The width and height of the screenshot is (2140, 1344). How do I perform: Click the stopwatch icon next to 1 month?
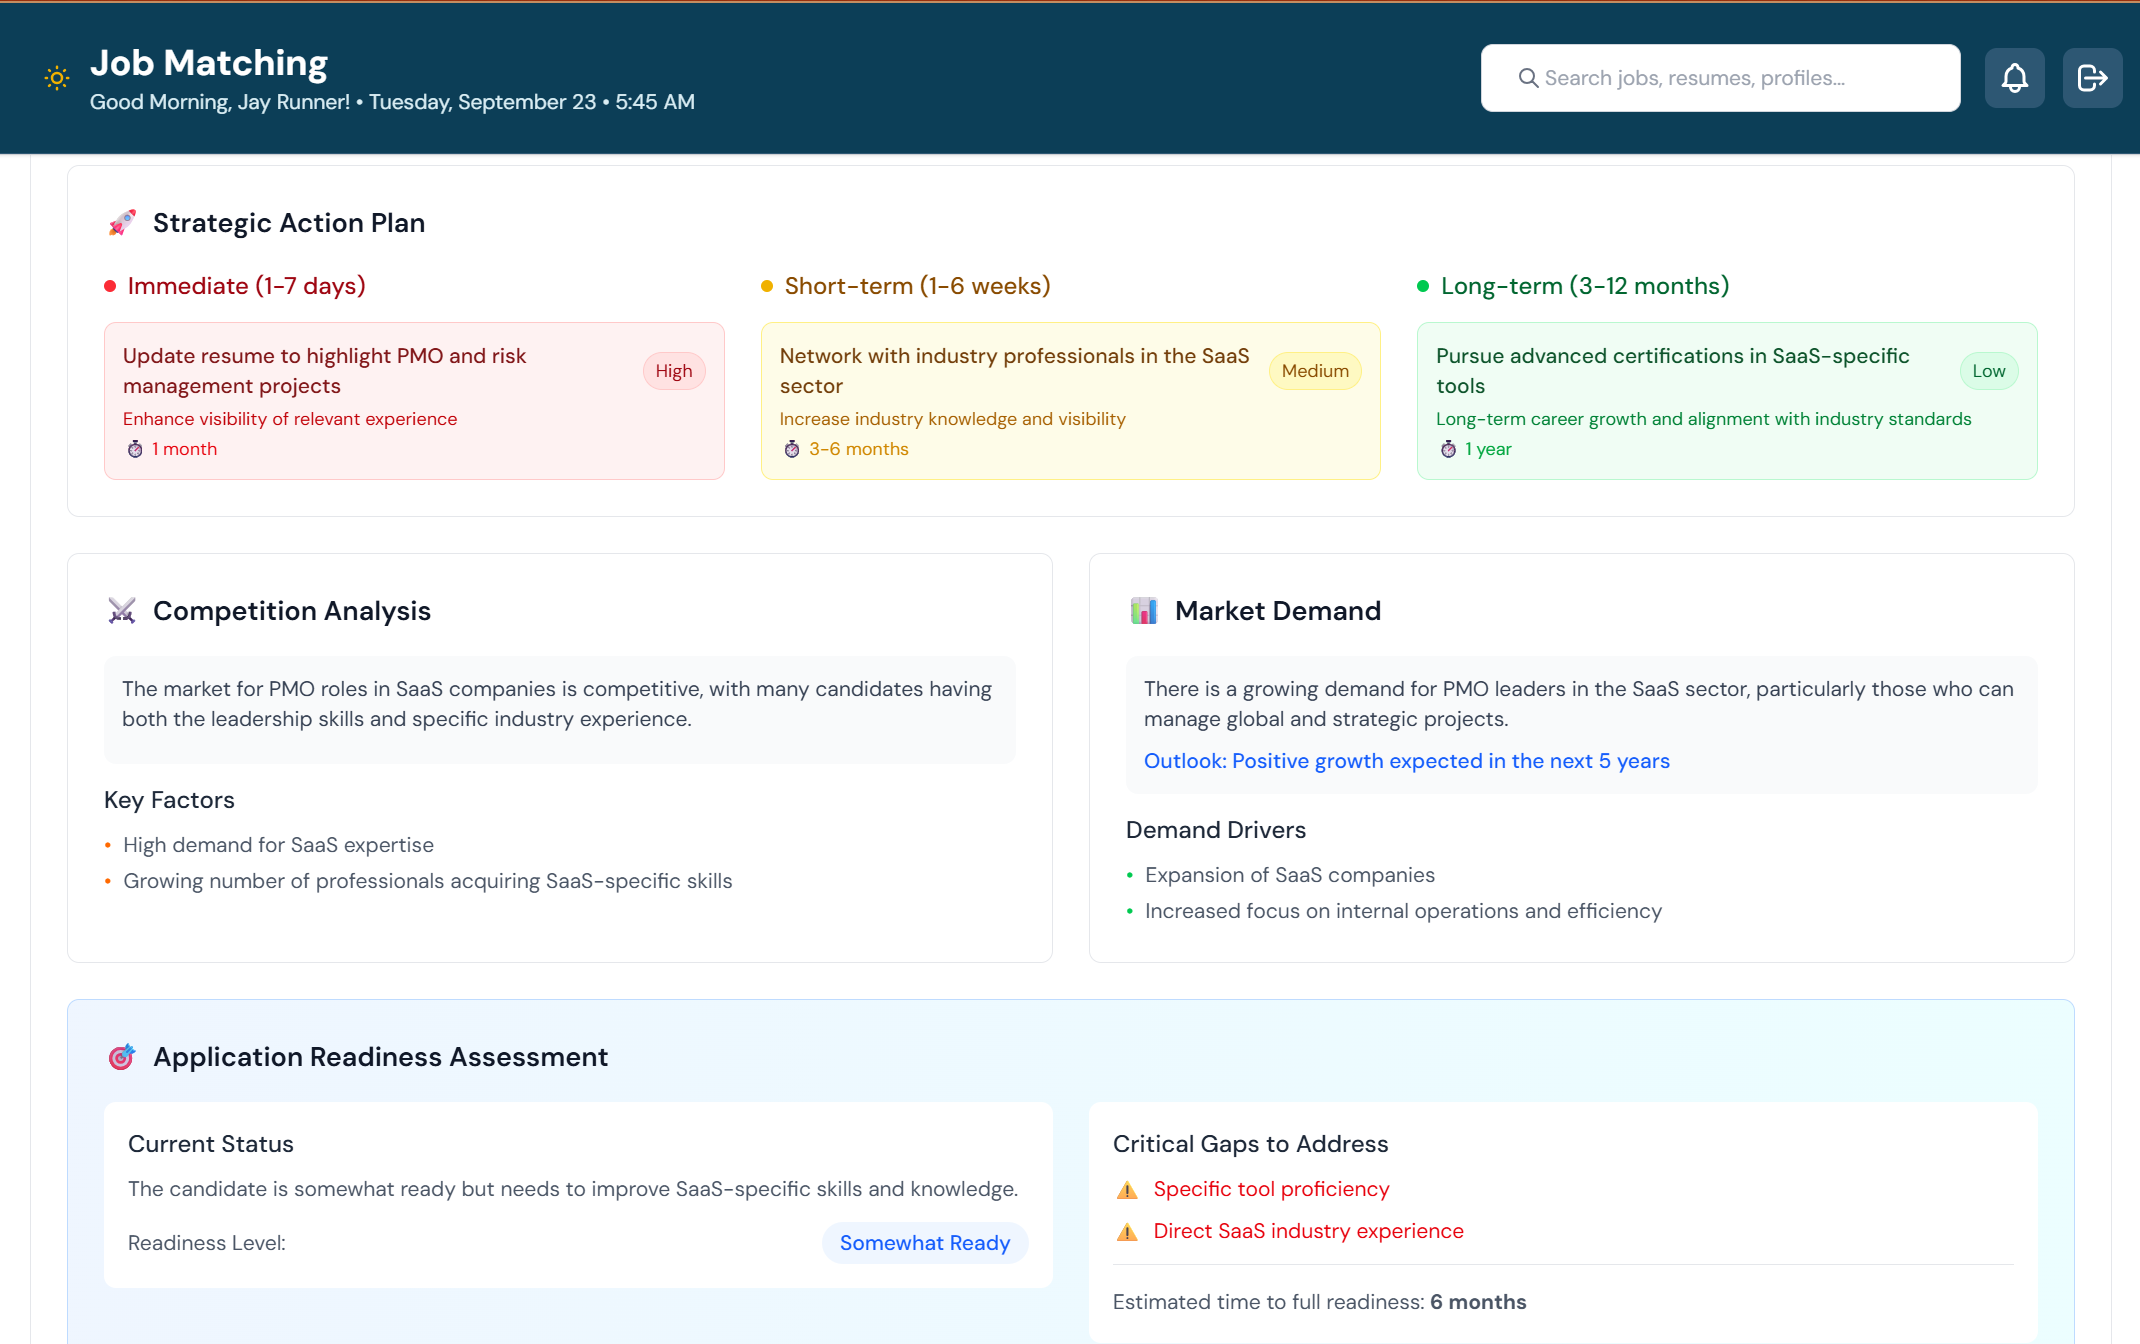point(135,449)
